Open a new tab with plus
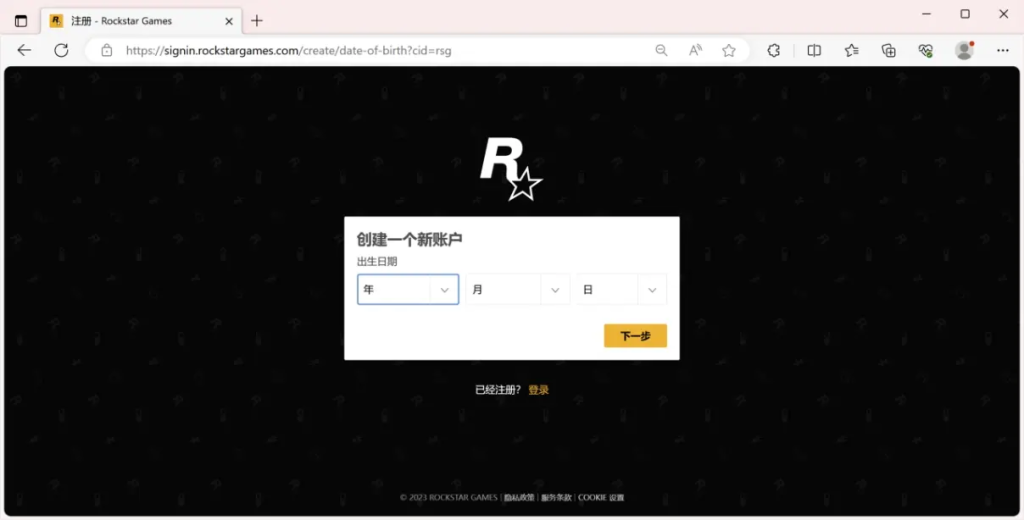 pyautogui.click(x=257, y=21)
